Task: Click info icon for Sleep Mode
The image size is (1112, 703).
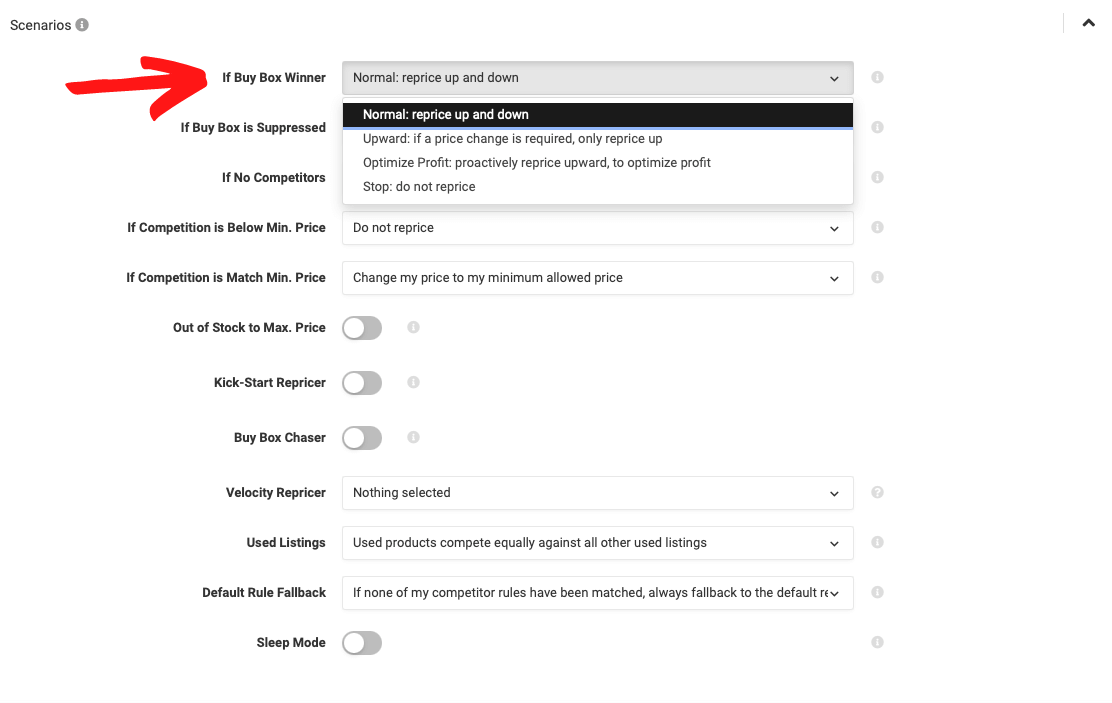Action: (x=877, y=642)
